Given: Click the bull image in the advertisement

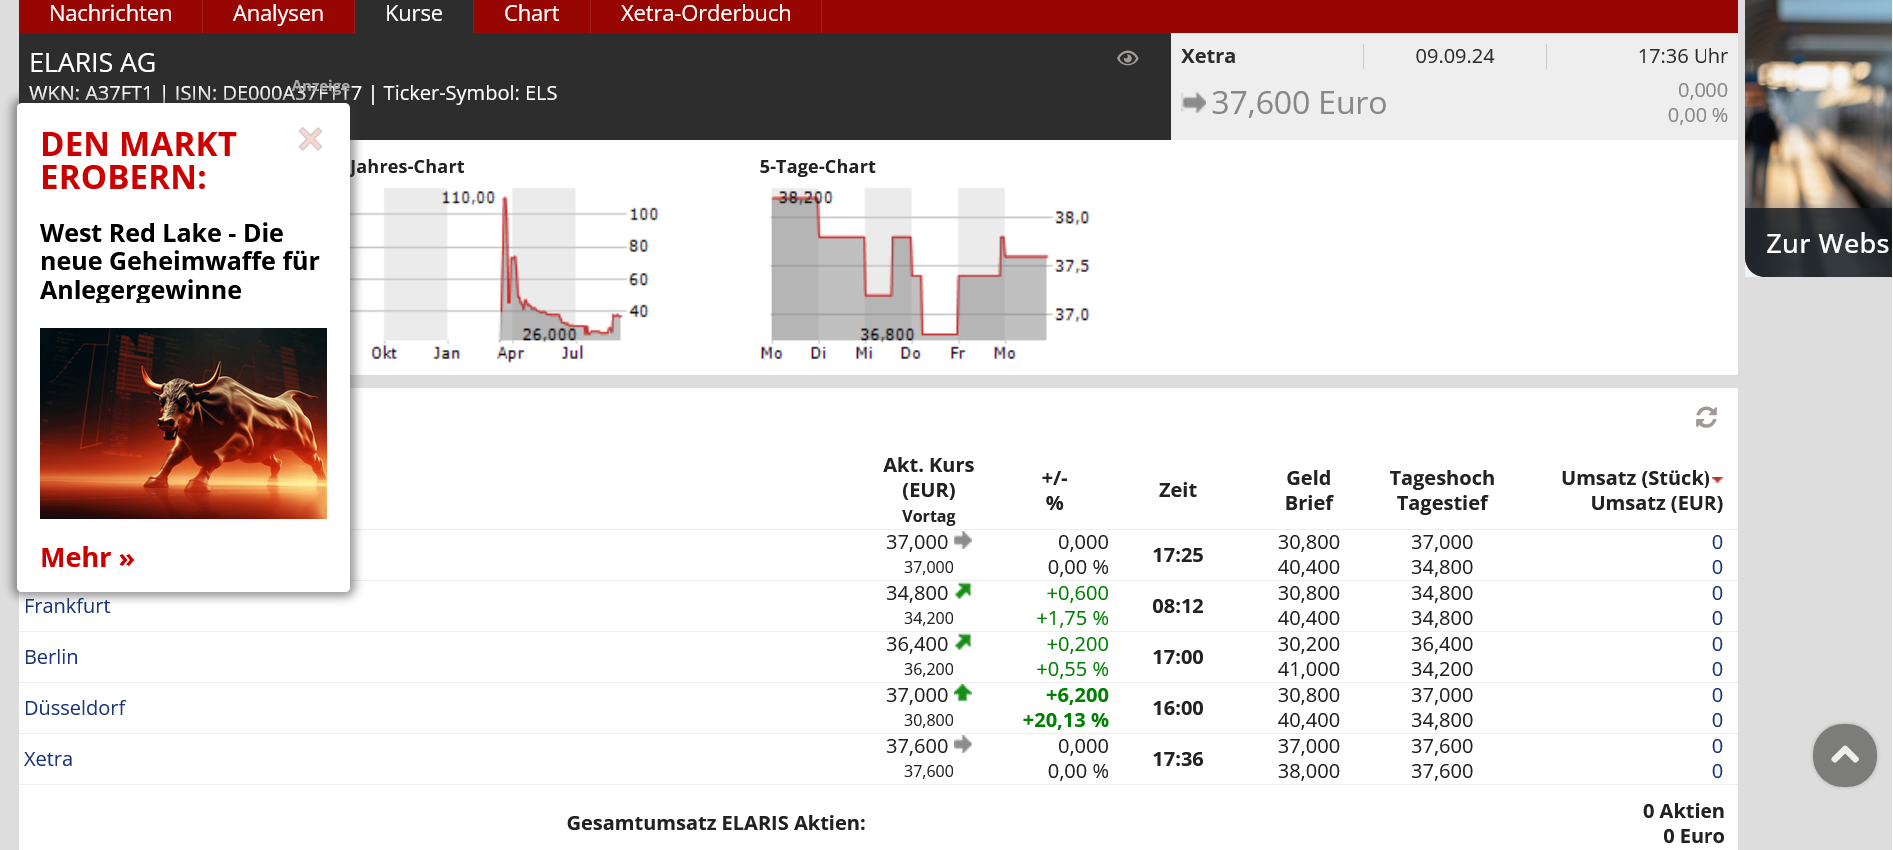Looking at the screenshot, I should tap(183, 423).
